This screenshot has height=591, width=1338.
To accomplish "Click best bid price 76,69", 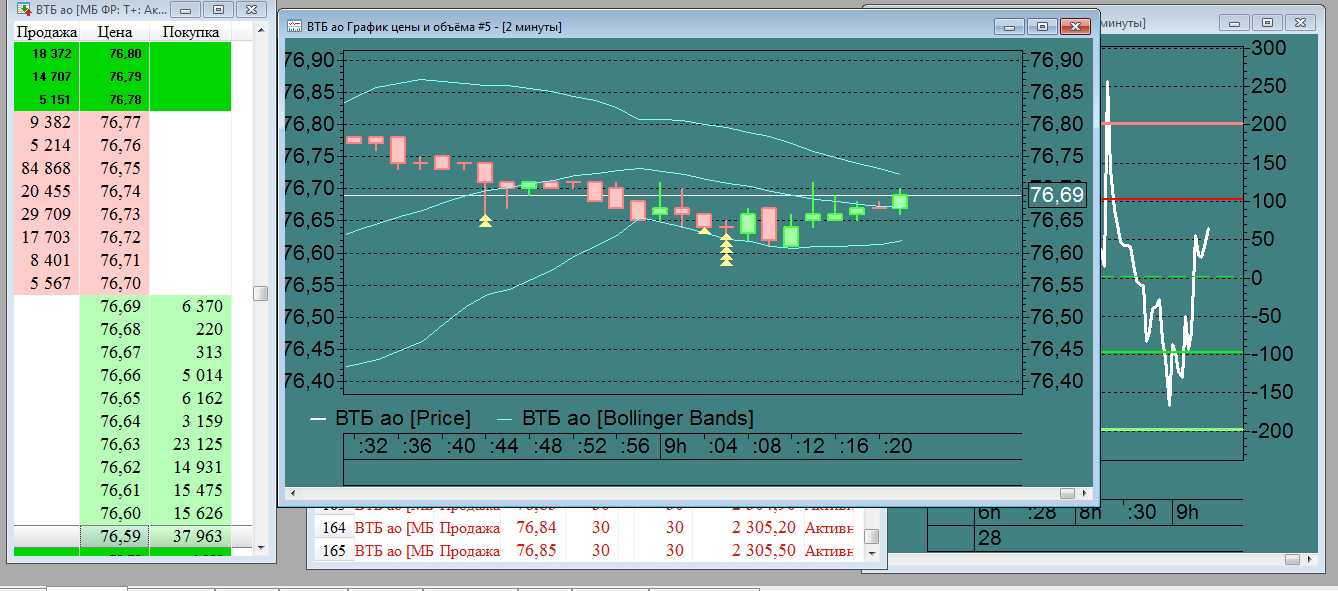I will tap(120, 306).
